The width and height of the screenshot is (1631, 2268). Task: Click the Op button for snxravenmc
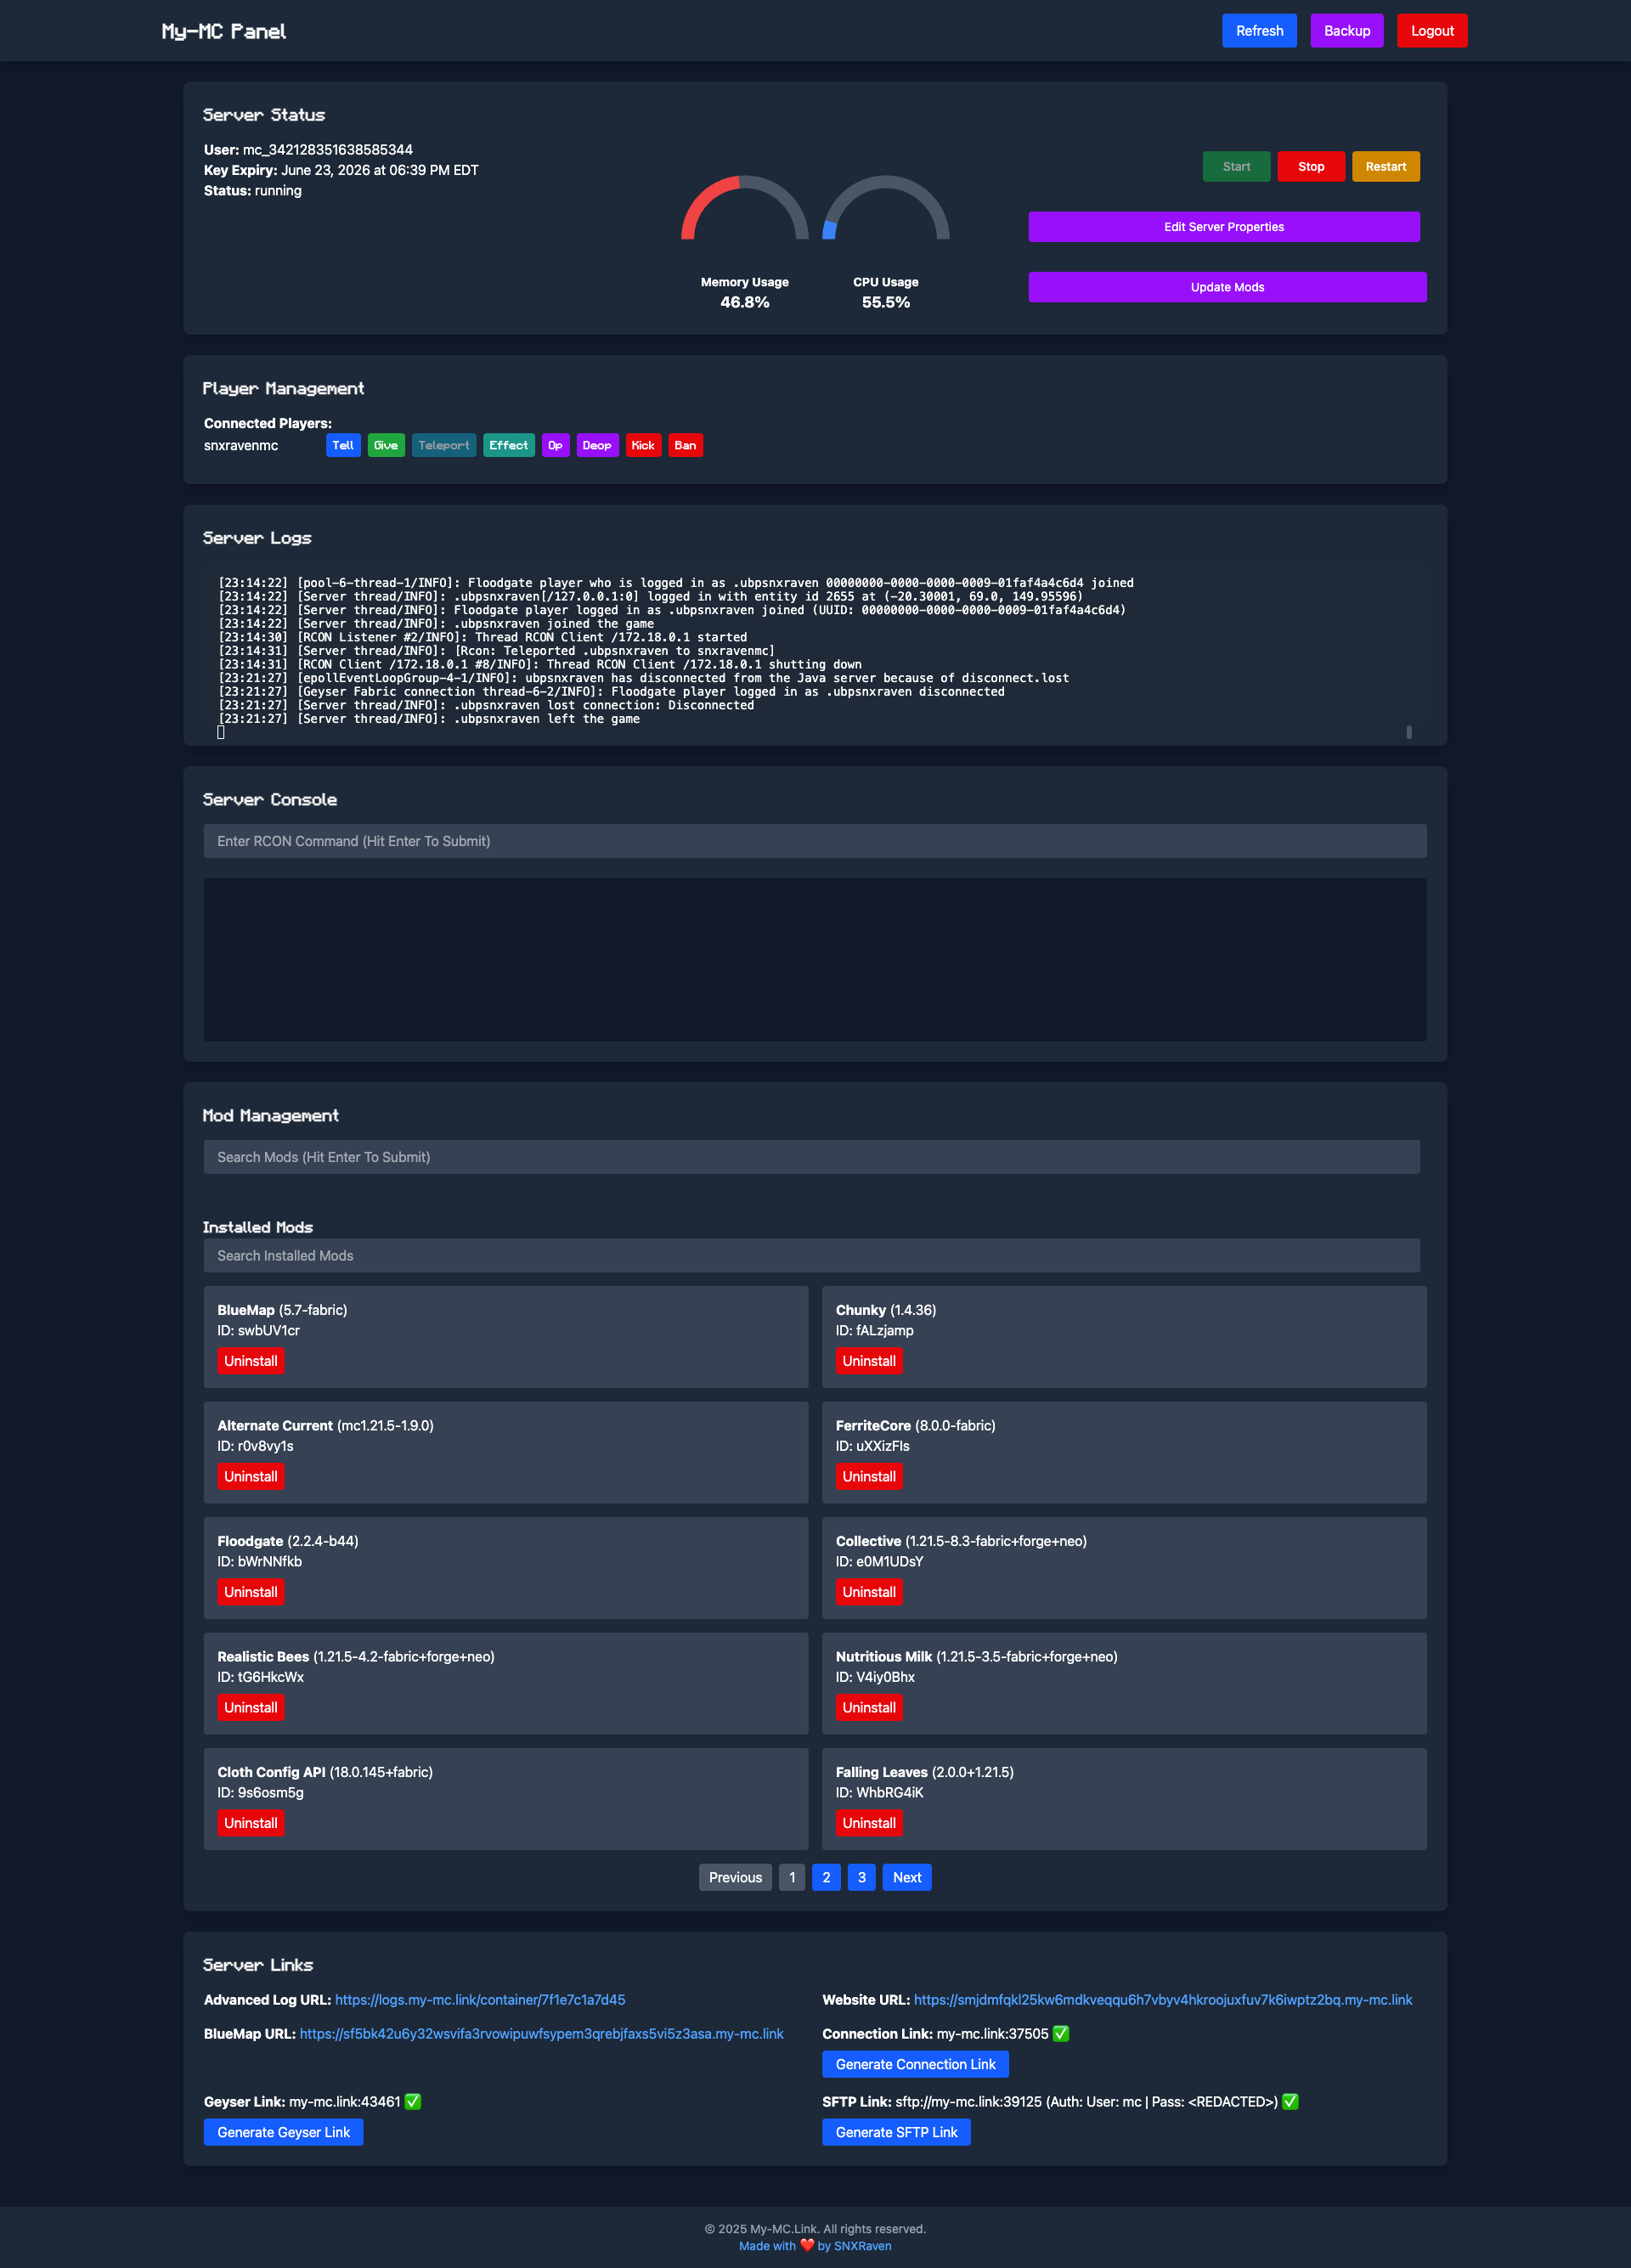[555, 446]
